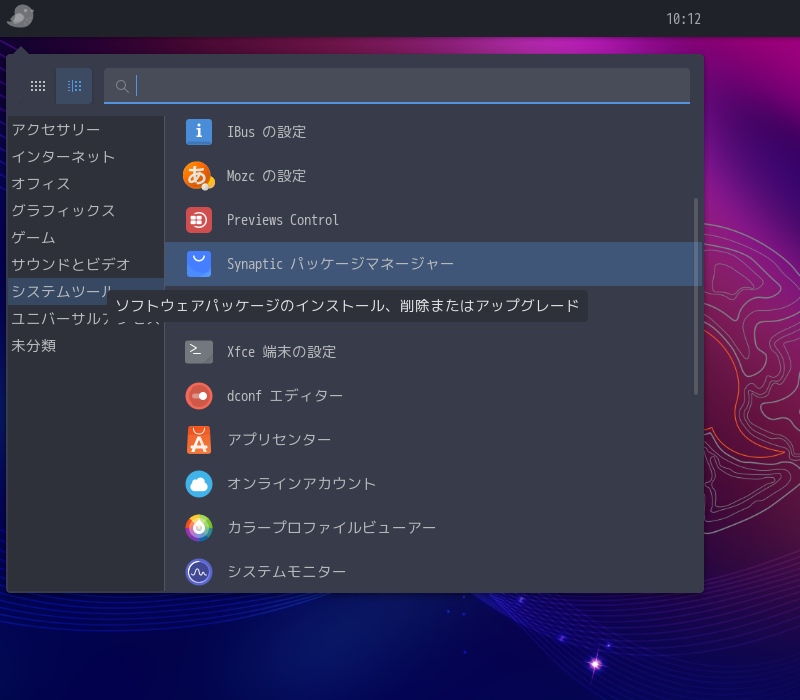Click the dconf editor icon
The image size is (800, 700).
pos(199,396)
